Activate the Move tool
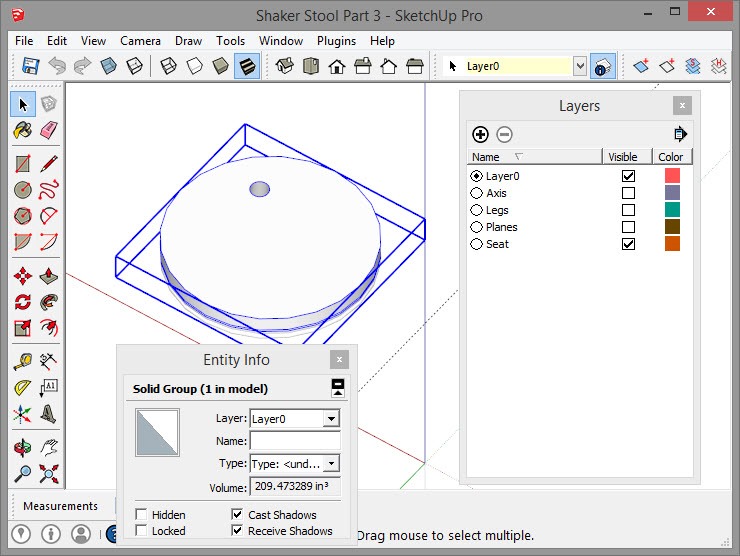The width and height of the screenshot is (740, 556). point(22,276)
